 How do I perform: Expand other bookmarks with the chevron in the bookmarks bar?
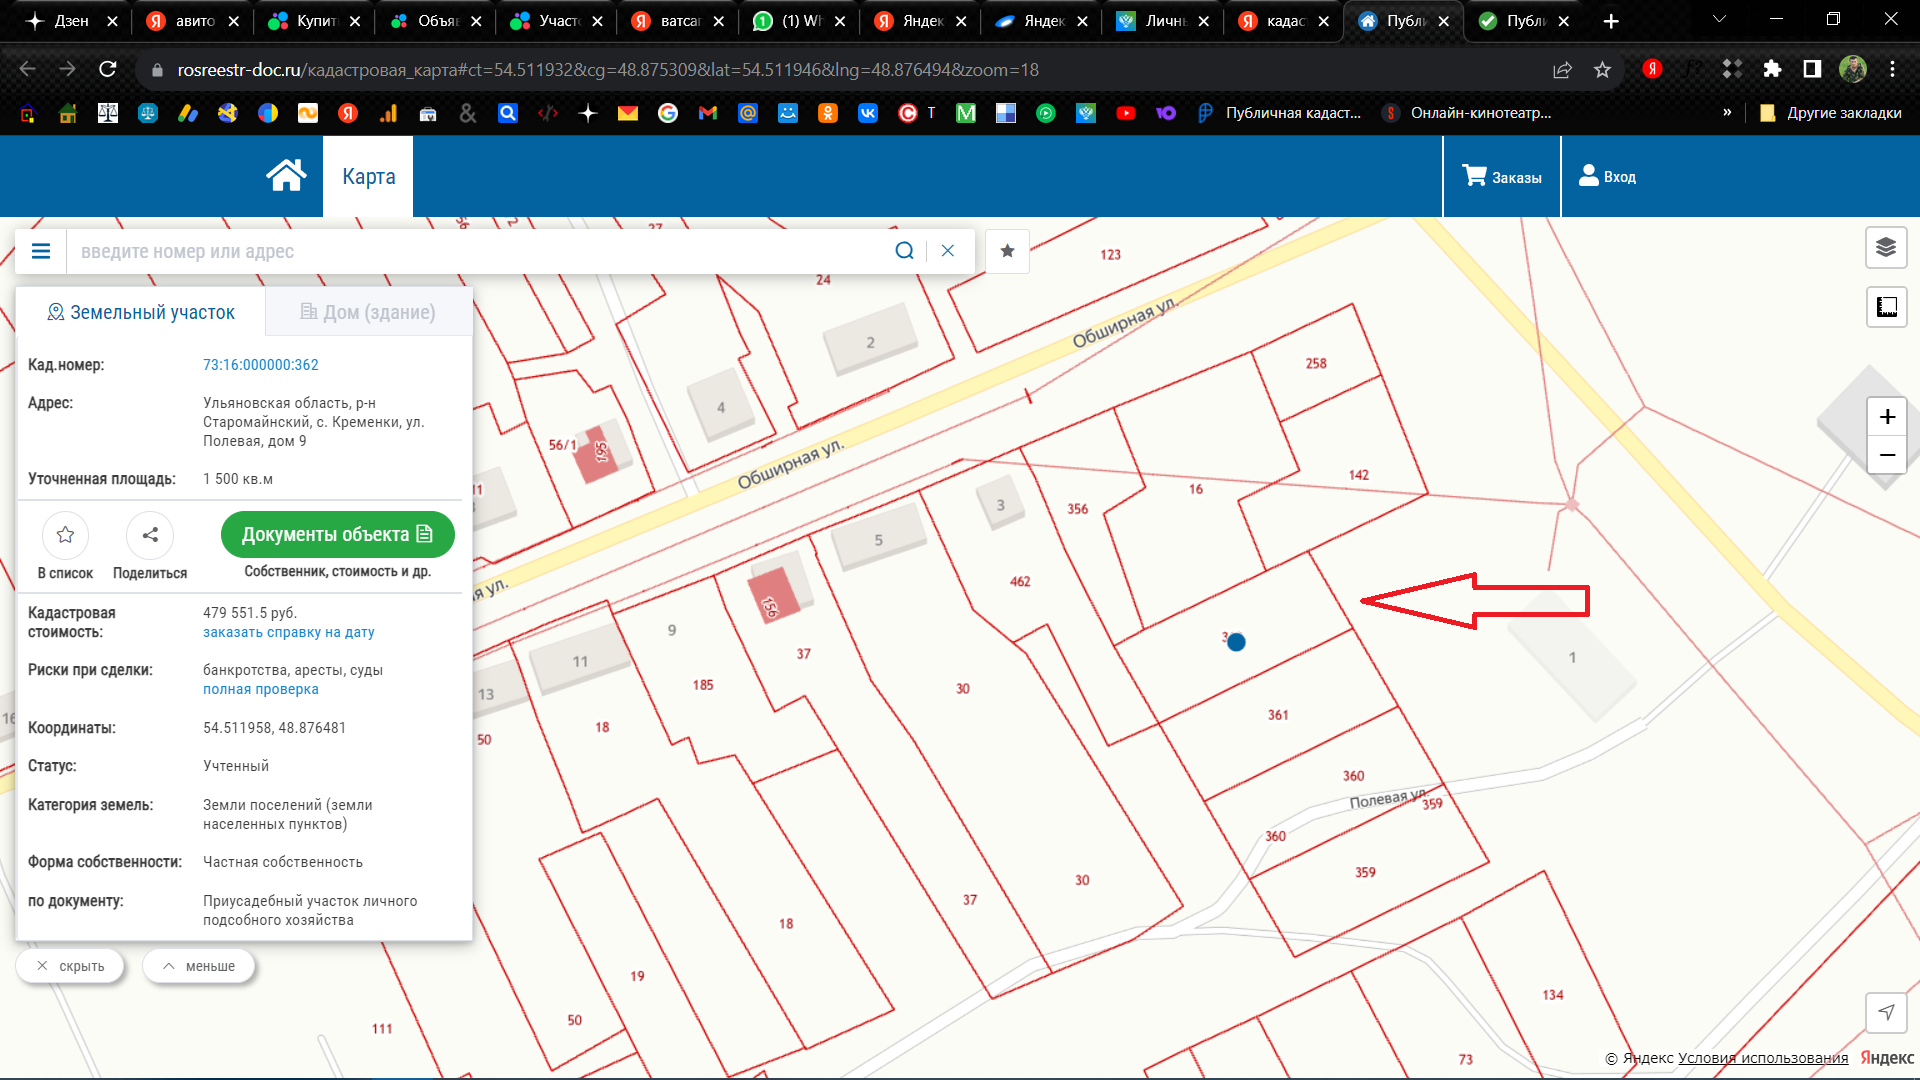pyautogui.click(x=1727, y=112)
